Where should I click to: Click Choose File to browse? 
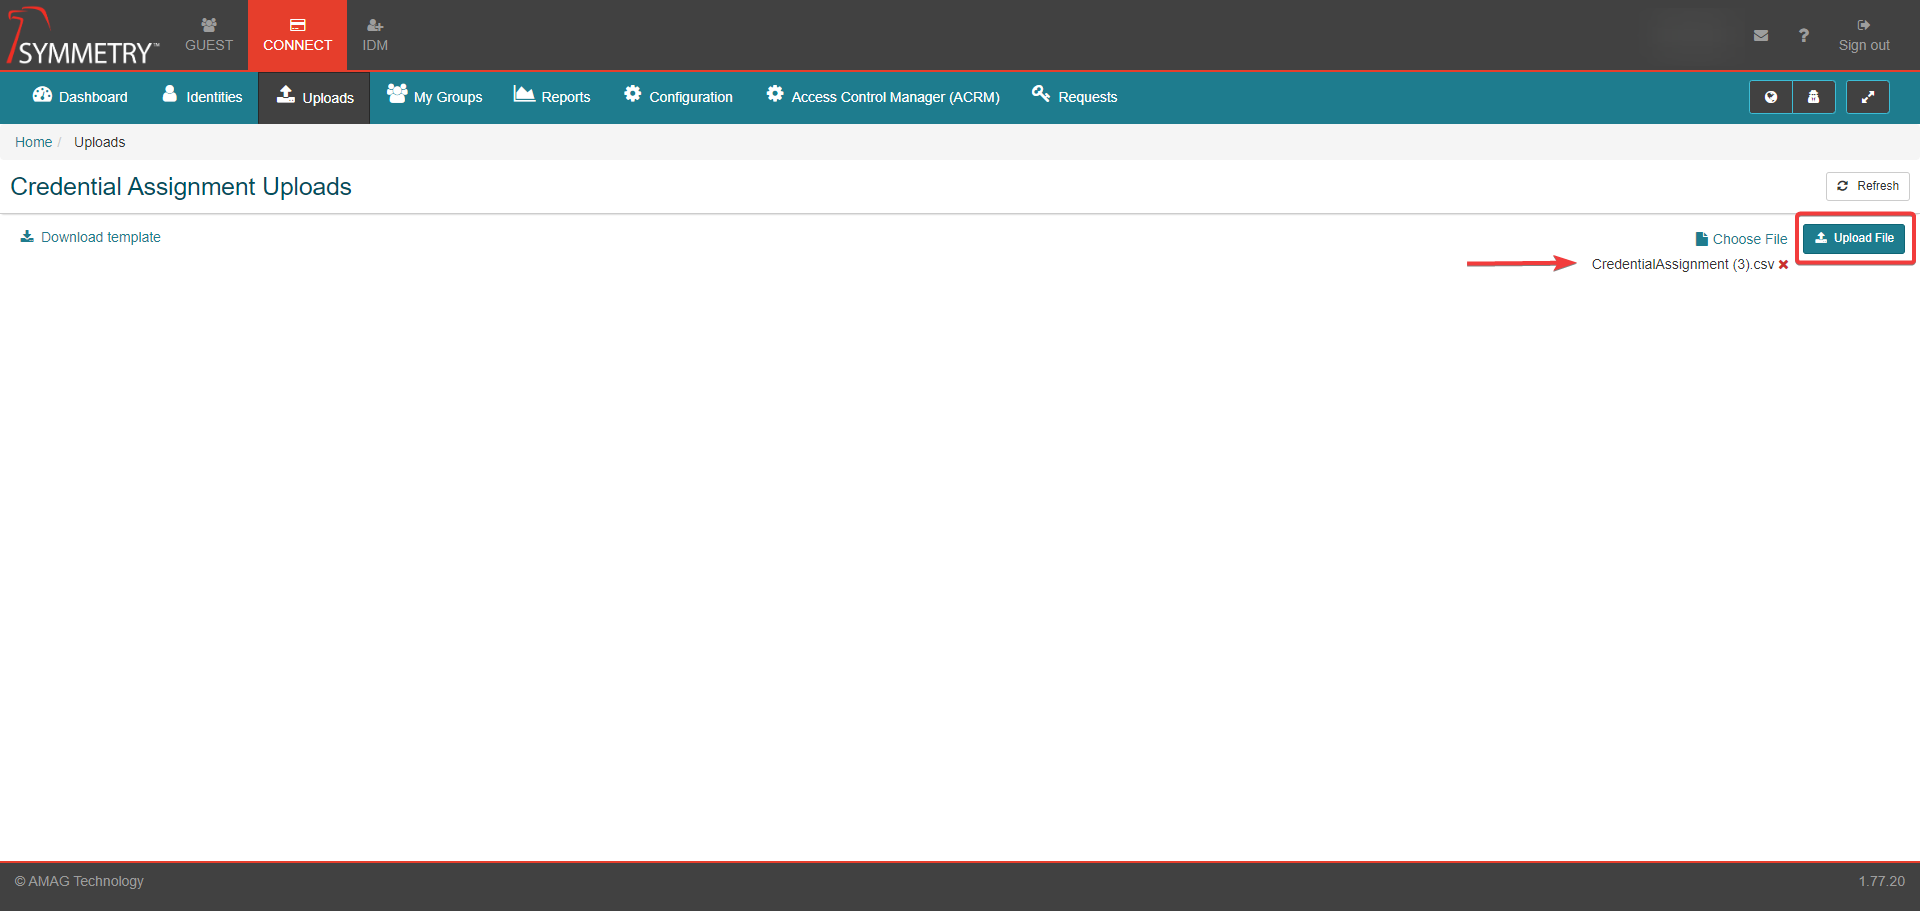point(1741,239)
